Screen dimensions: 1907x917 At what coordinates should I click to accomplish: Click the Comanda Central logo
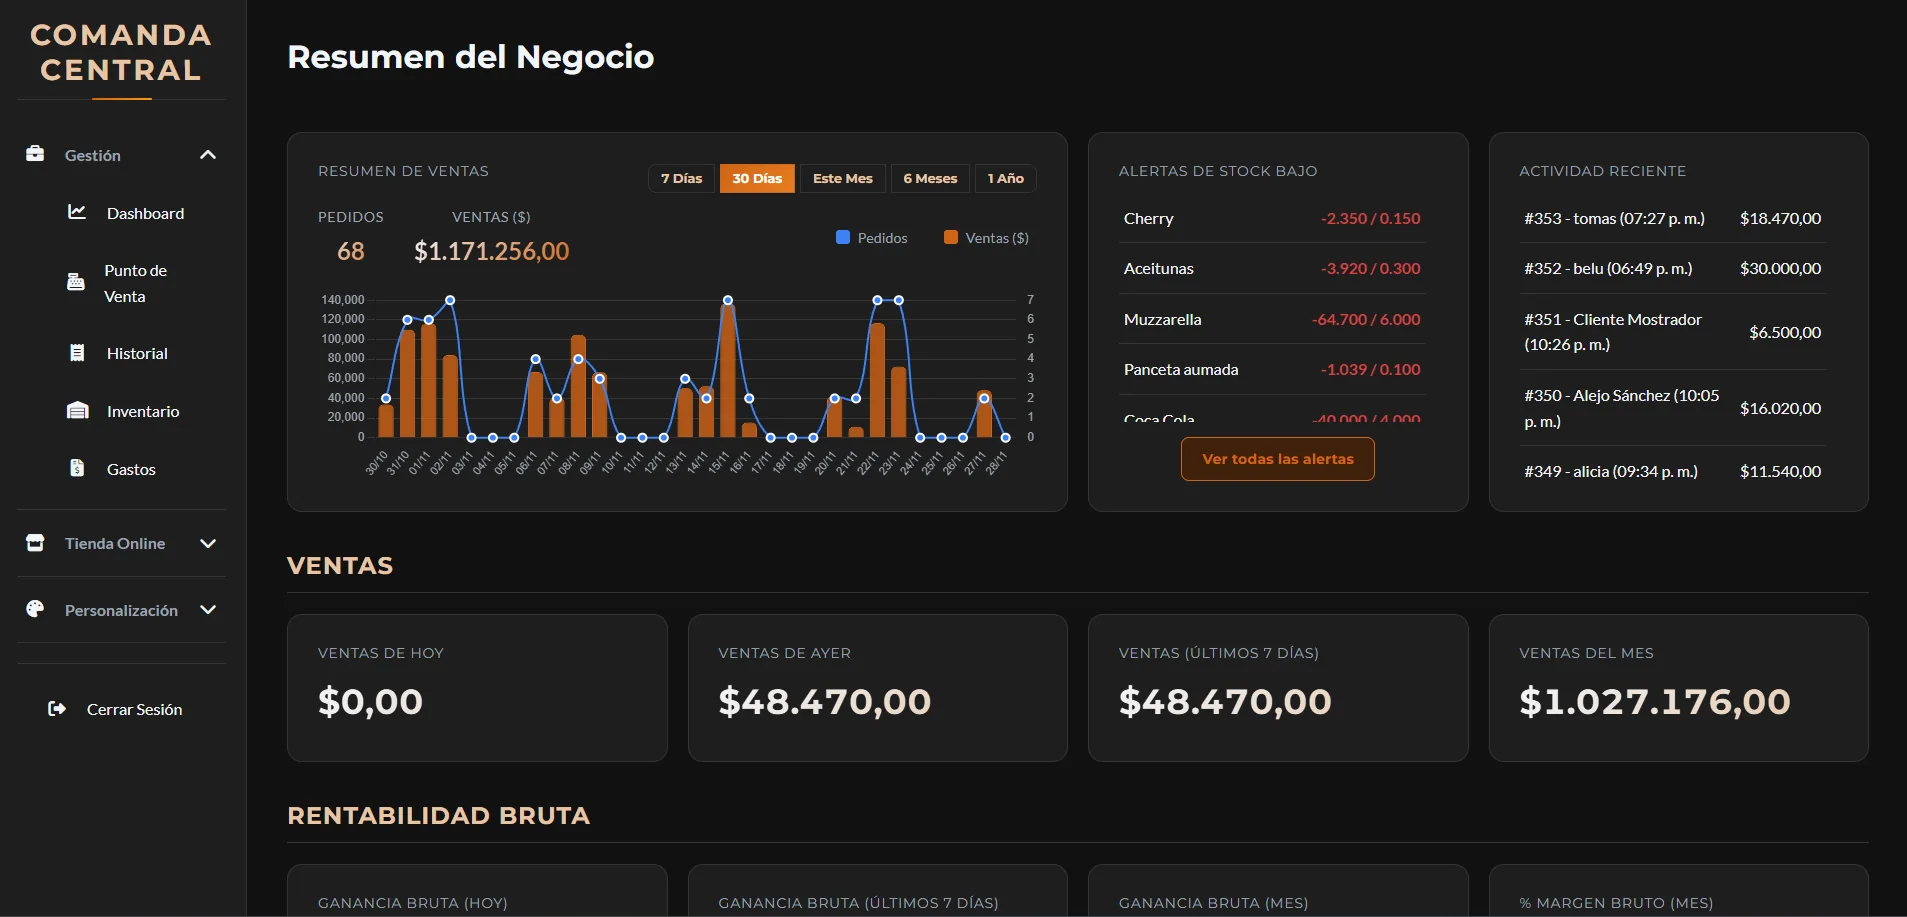(x=121, y=53)
